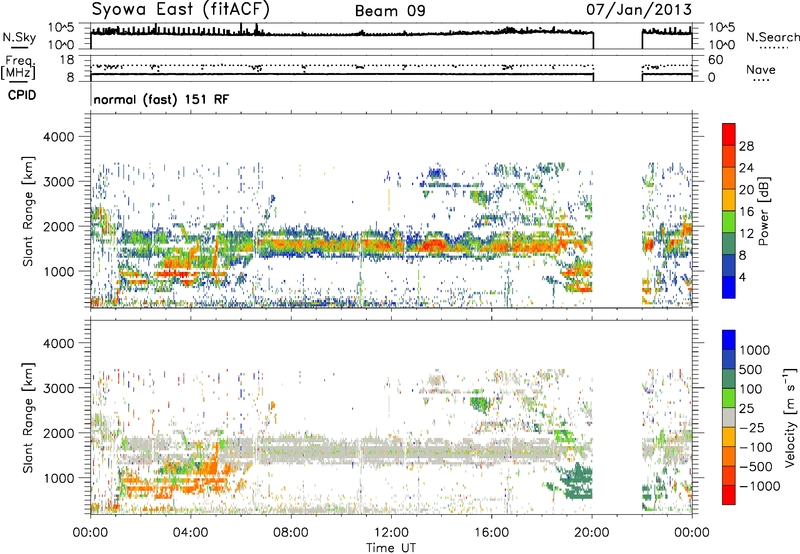Click the power panel's 'Slant Range [km]' label
This screenshot has height=554, width=800.
pyautogui.click(x=28, y=211)
